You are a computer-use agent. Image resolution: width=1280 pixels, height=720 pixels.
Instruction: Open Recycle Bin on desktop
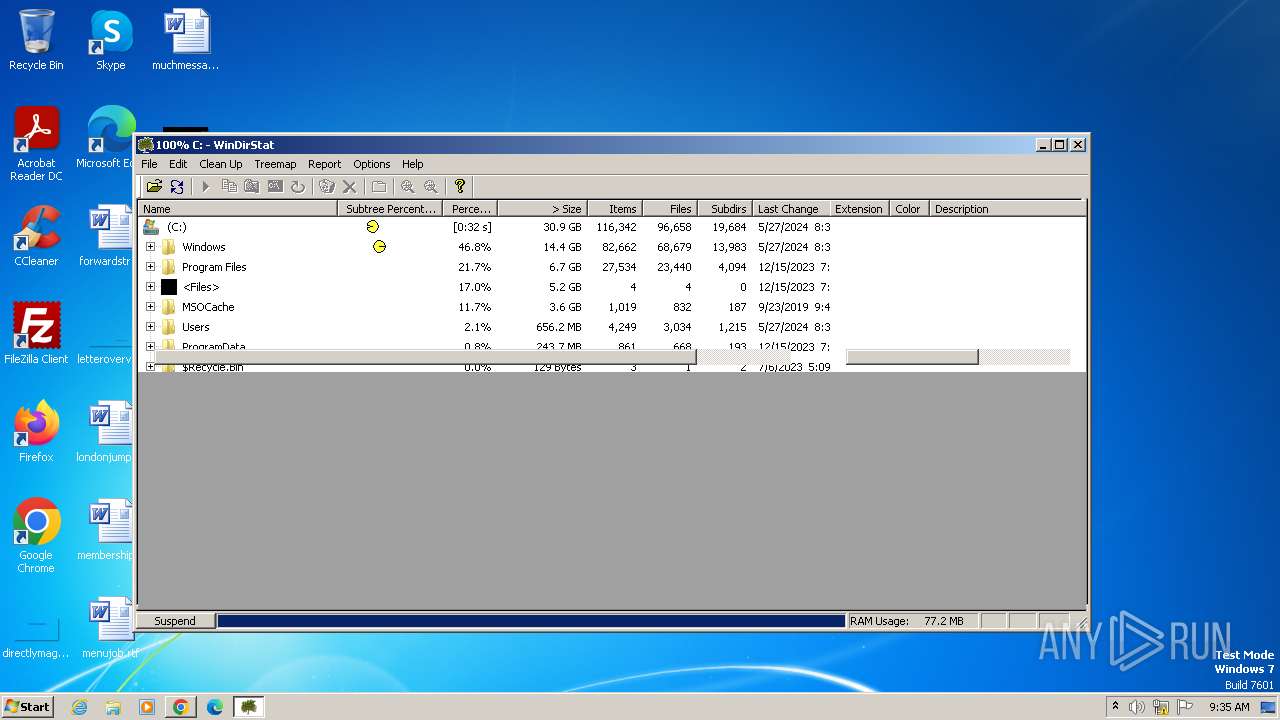36,40
